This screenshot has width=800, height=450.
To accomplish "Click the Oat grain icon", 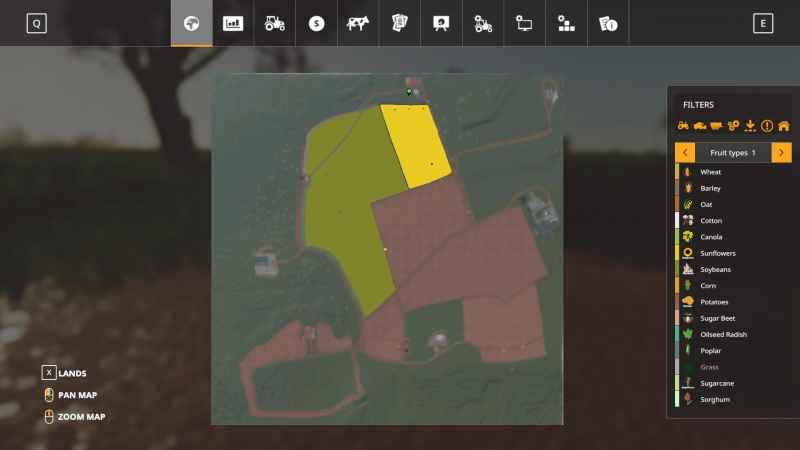I will [x=688, y=205].
